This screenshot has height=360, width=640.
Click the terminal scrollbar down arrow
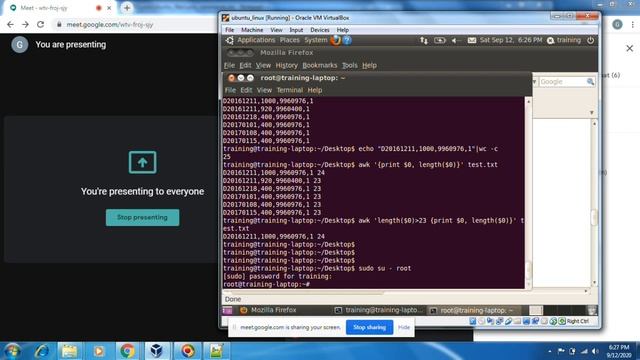click(528, 285)
